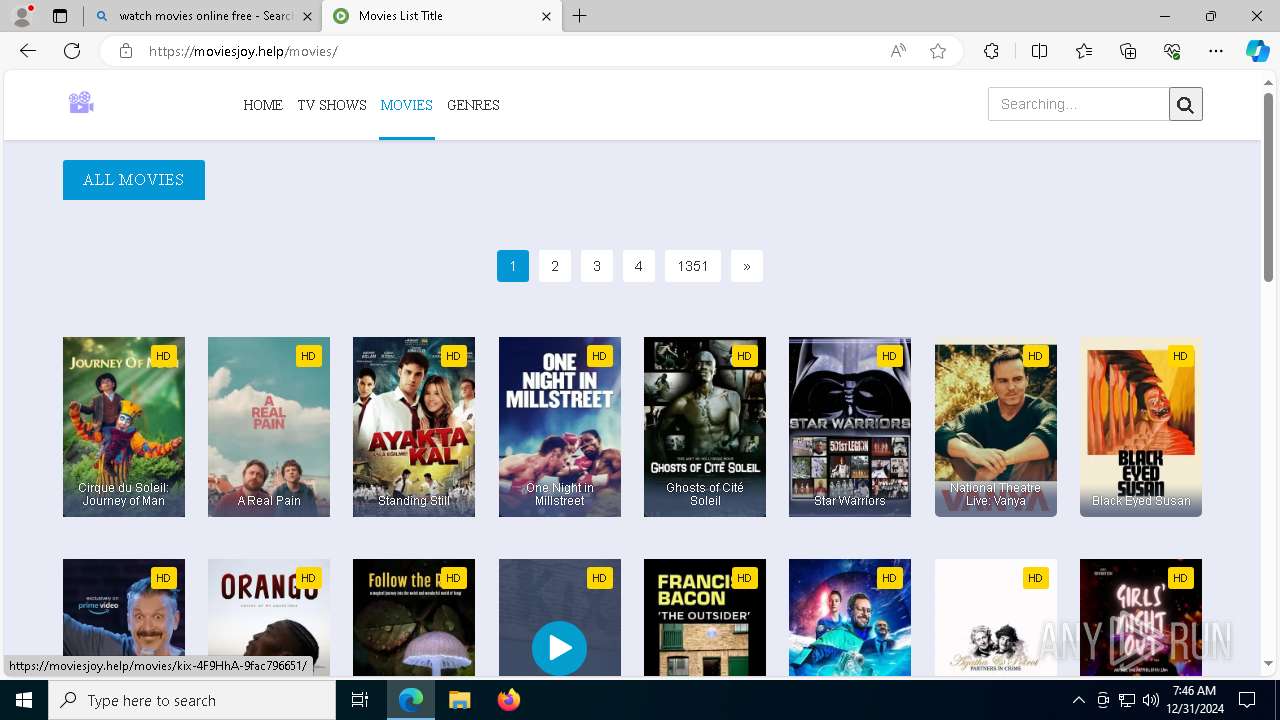Image resolution: width=1280 pixels, height=720 pixels.
Task: View site information padlock icon
Action: click(126, 51)
